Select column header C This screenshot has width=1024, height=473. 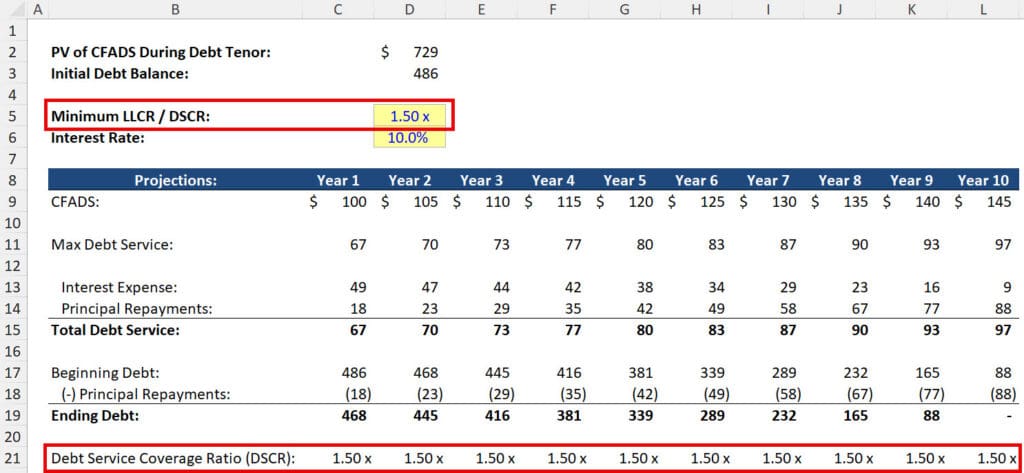(337, 10)
